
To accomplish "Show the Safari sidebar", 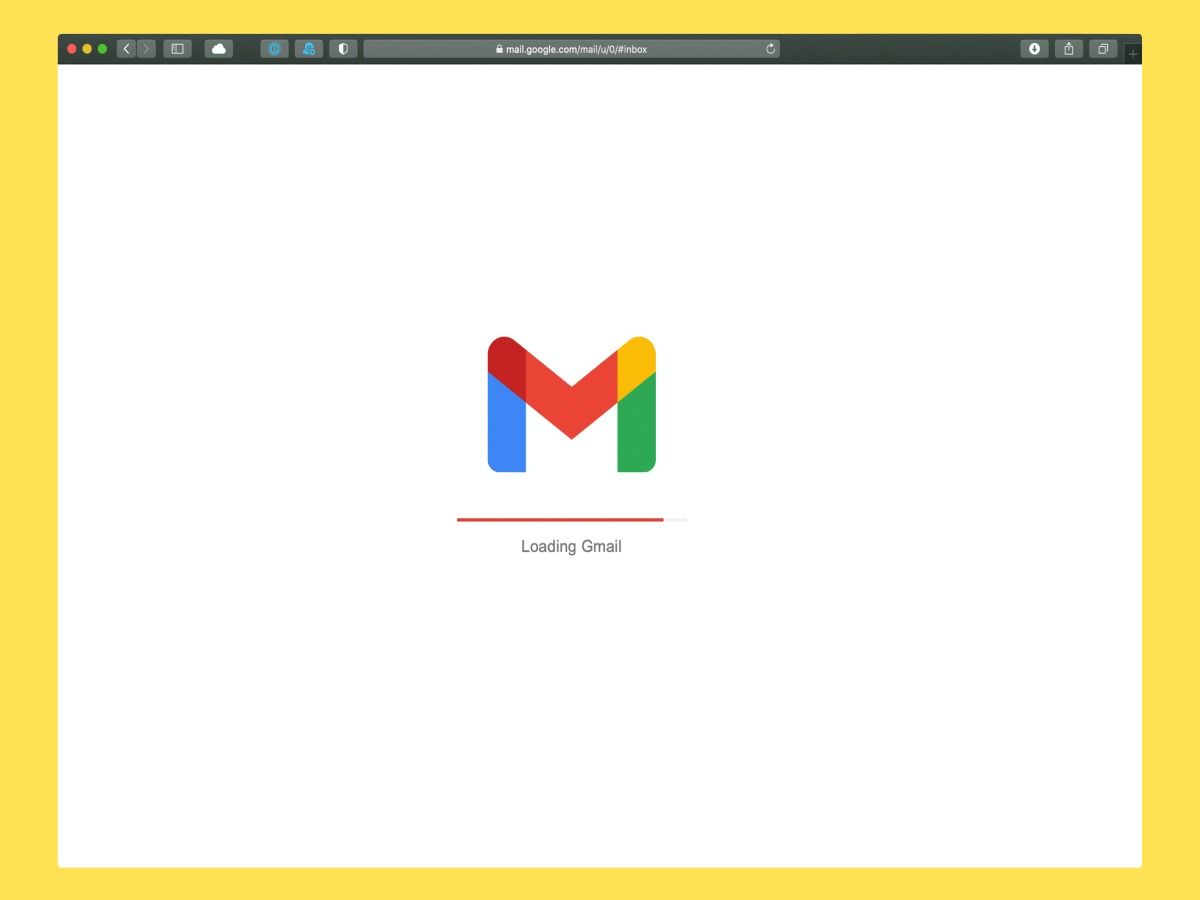I will point(177,49).
